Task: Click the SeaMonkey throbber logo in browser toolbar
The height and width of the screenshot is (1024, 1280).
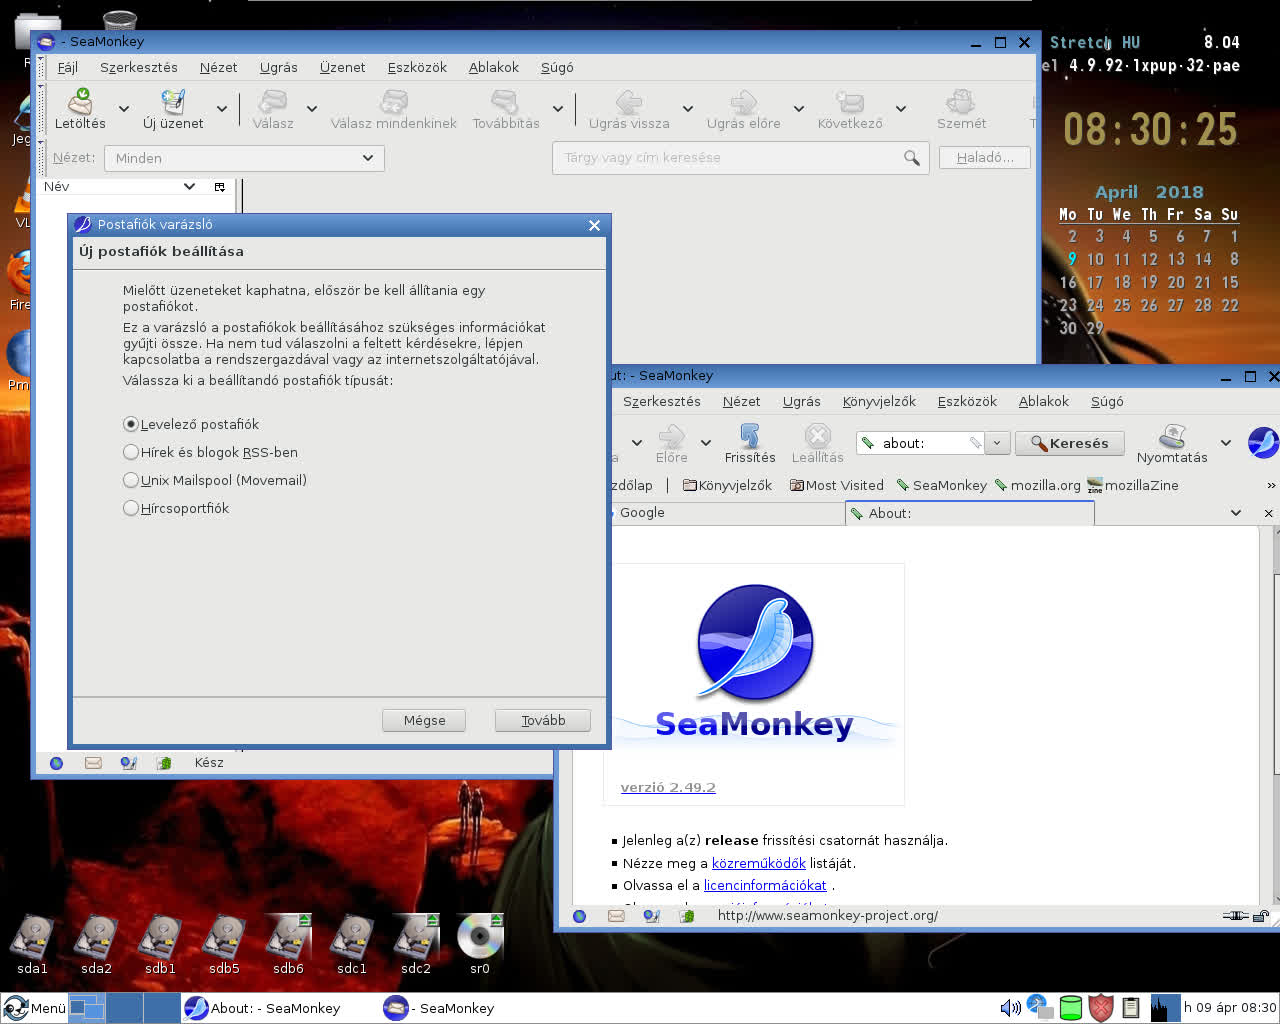Action: tap(1263, 442)
